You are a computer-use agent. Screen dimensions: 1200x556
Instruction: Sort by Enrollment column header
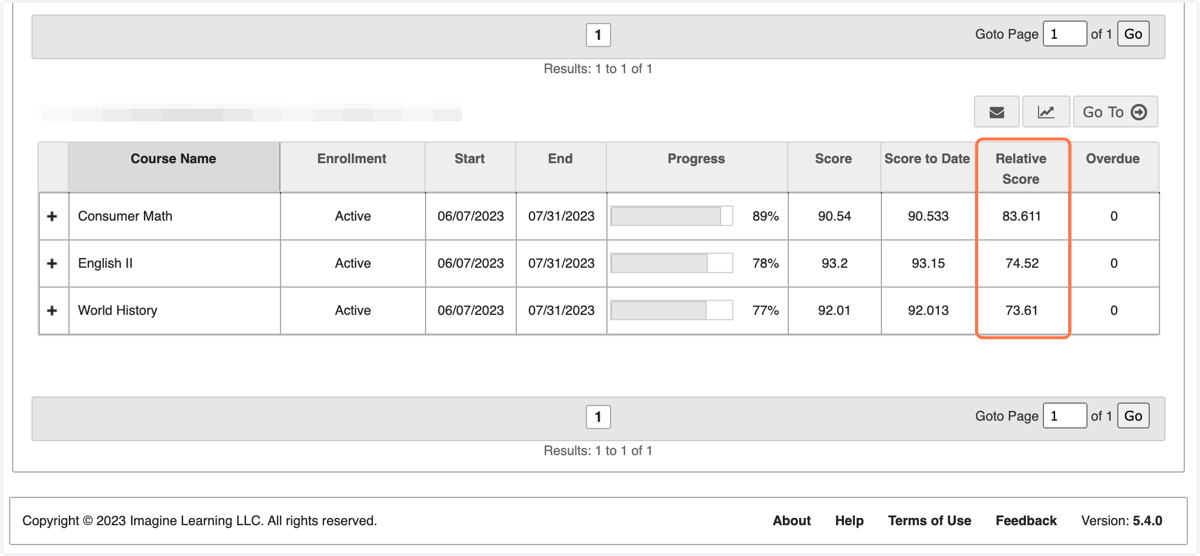[x=352, y=167]
